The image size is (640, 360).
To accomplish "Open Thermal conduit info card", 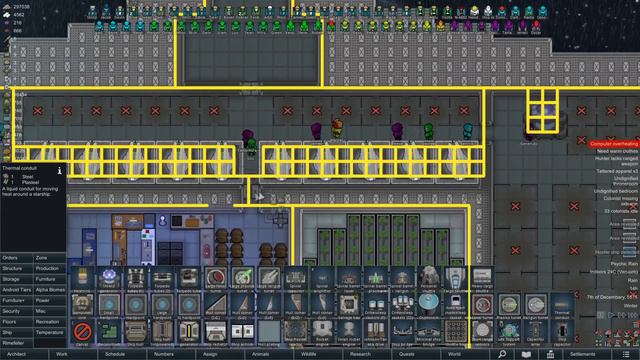I will [x=60, y=171].
